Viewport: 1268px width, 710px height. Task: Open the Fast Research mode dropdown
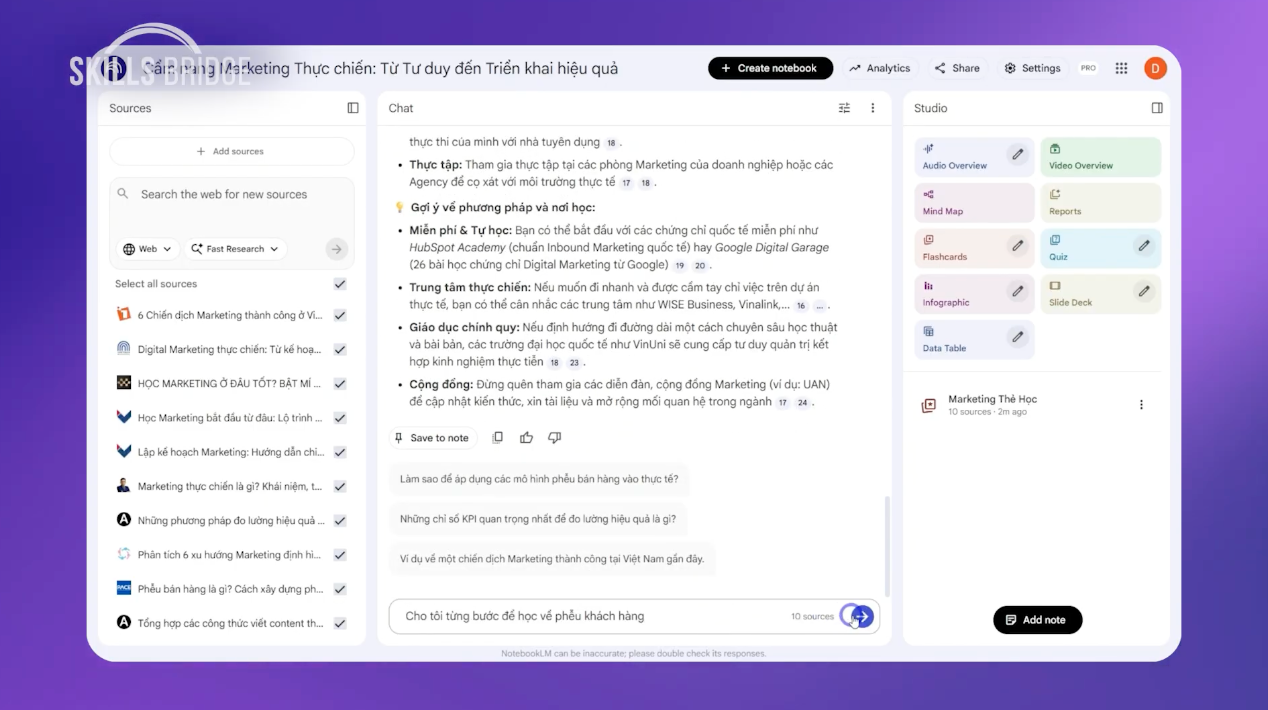235,249
